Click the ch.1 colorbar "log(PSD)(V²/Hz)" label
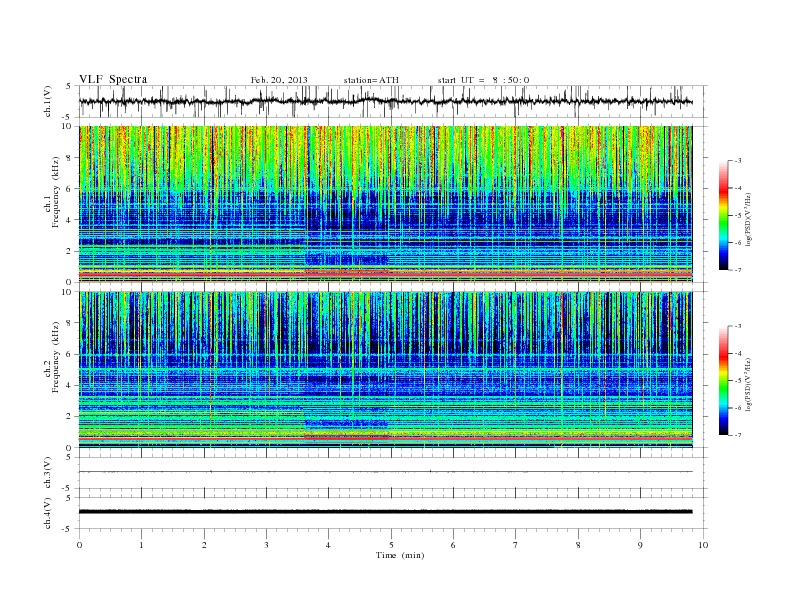The image size is (792, 612). [748, 219]
